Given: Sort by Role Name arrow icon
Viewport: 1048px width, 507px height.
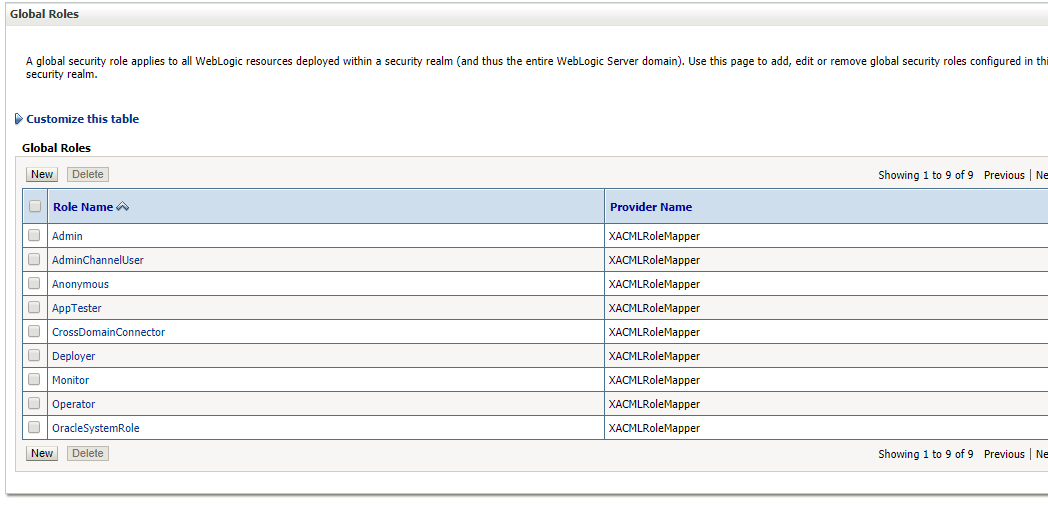Looking at the screenshot, I should [x=122, y=207].
